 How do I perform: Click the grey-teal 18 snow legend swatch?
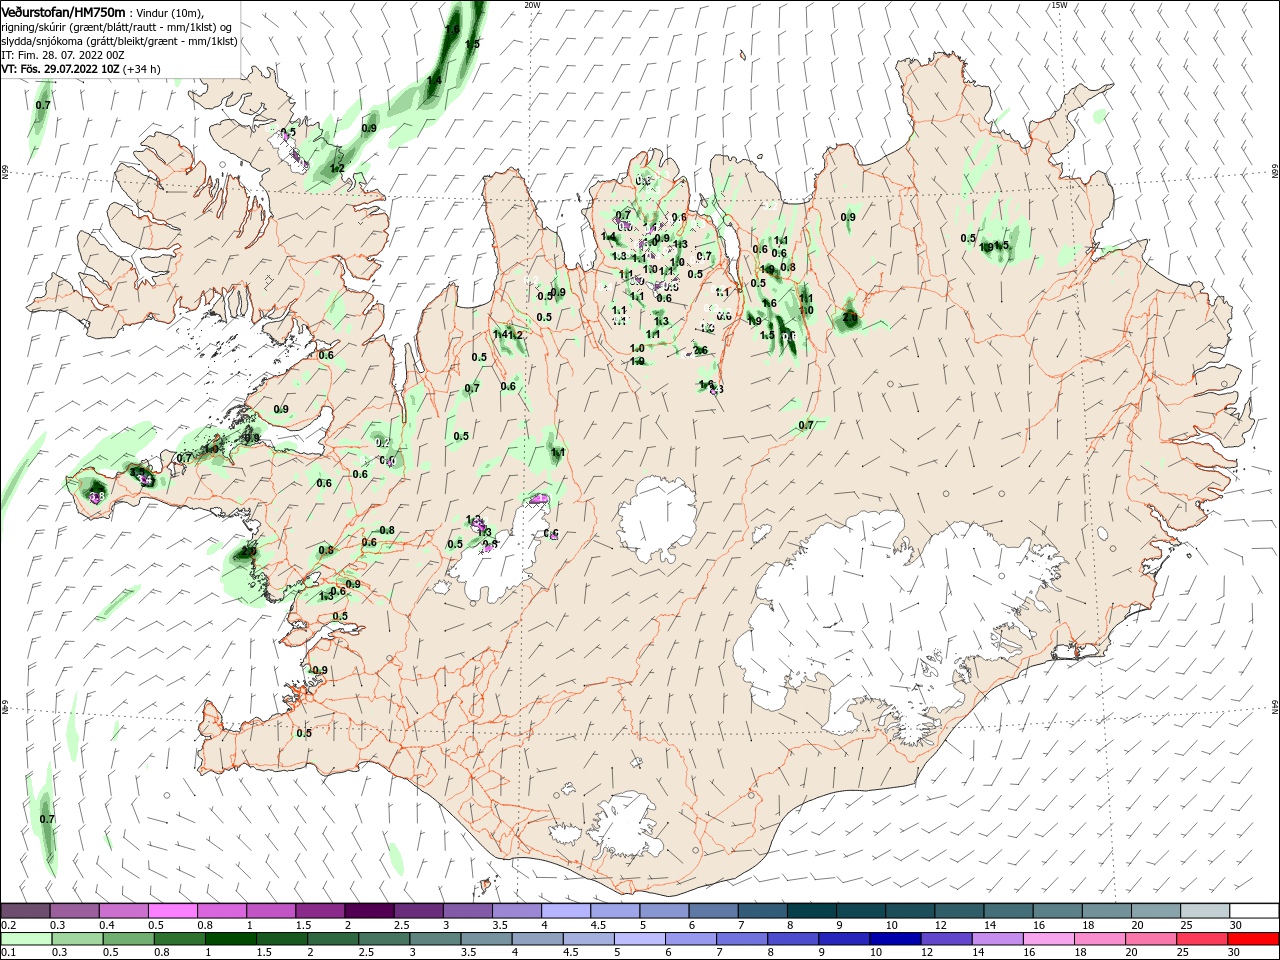point(1107,911)
